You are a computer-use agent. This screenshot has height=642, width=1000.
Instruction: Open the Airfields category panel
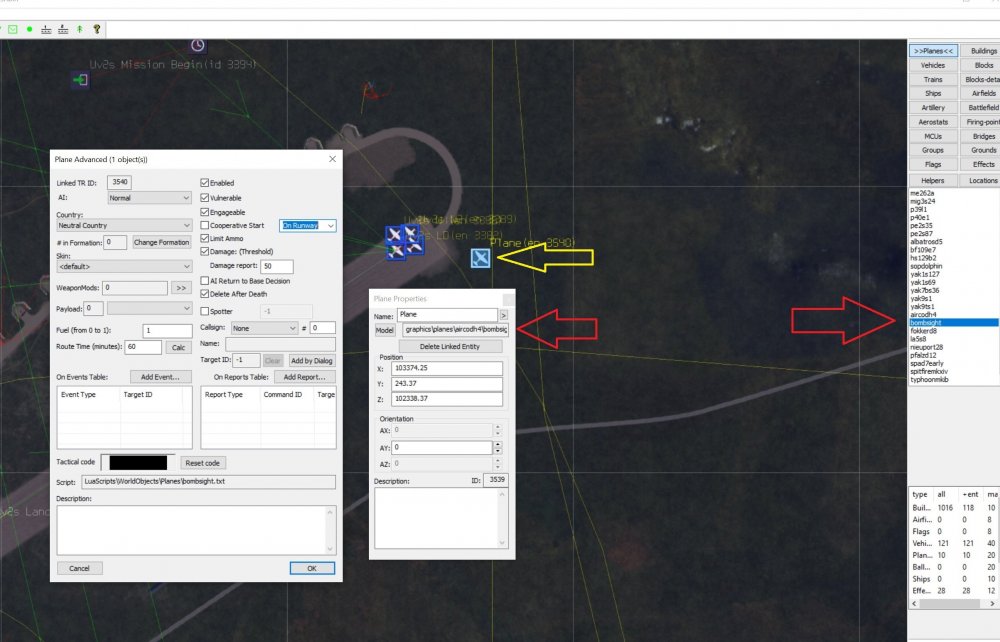tap(982, 93)
